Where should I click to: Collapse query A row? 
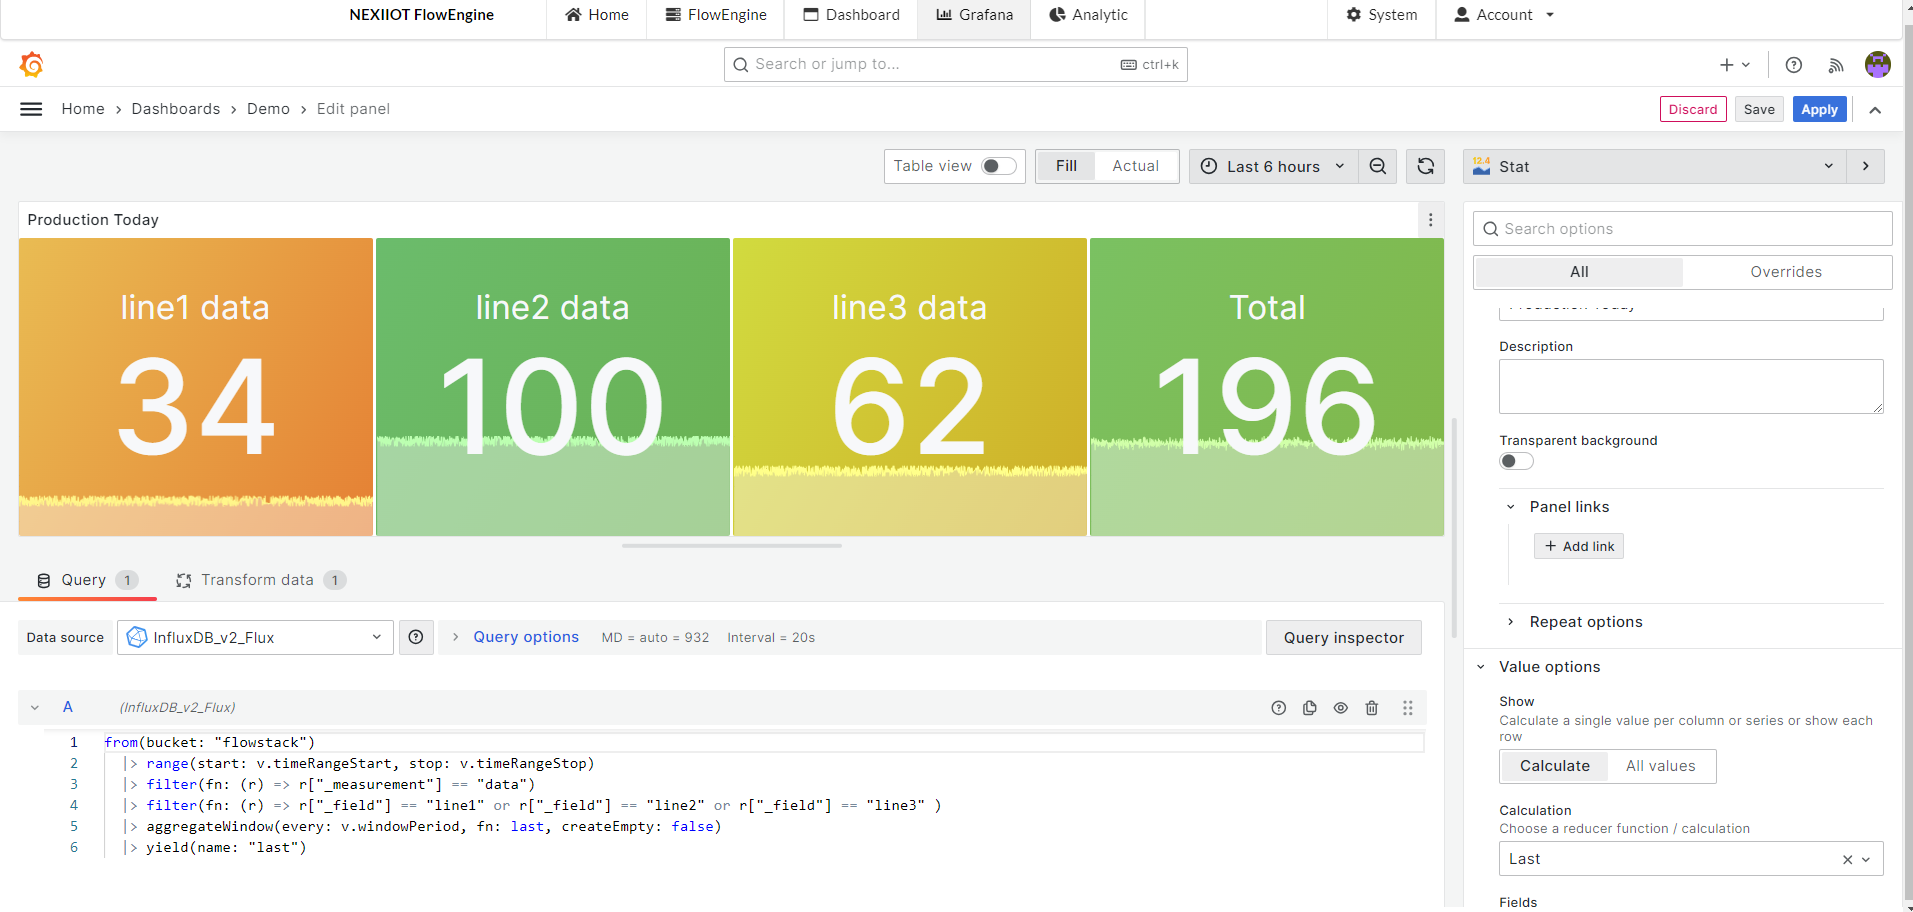[x=35, y=708]
